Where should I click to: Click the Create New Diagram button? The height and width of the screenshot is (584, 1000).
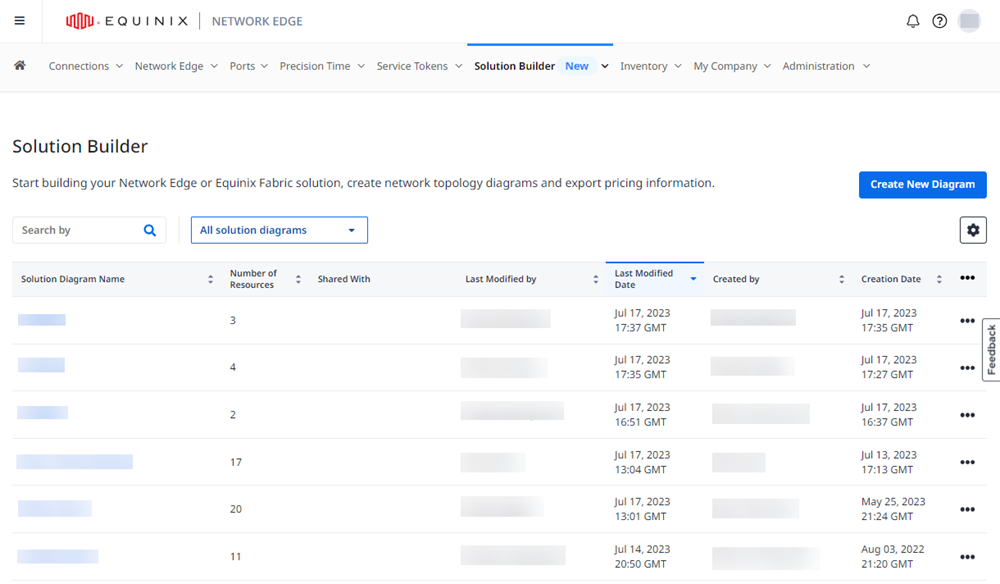click(x=922, y=185)
